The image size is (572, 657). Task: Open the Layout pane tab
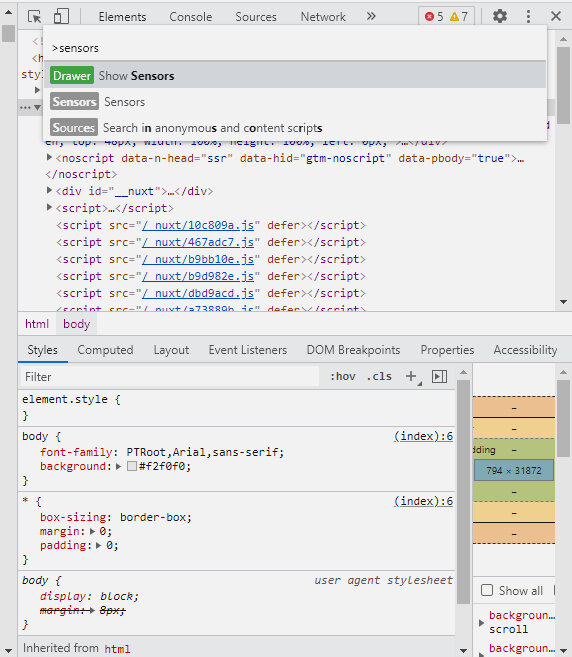coord(171,350)
